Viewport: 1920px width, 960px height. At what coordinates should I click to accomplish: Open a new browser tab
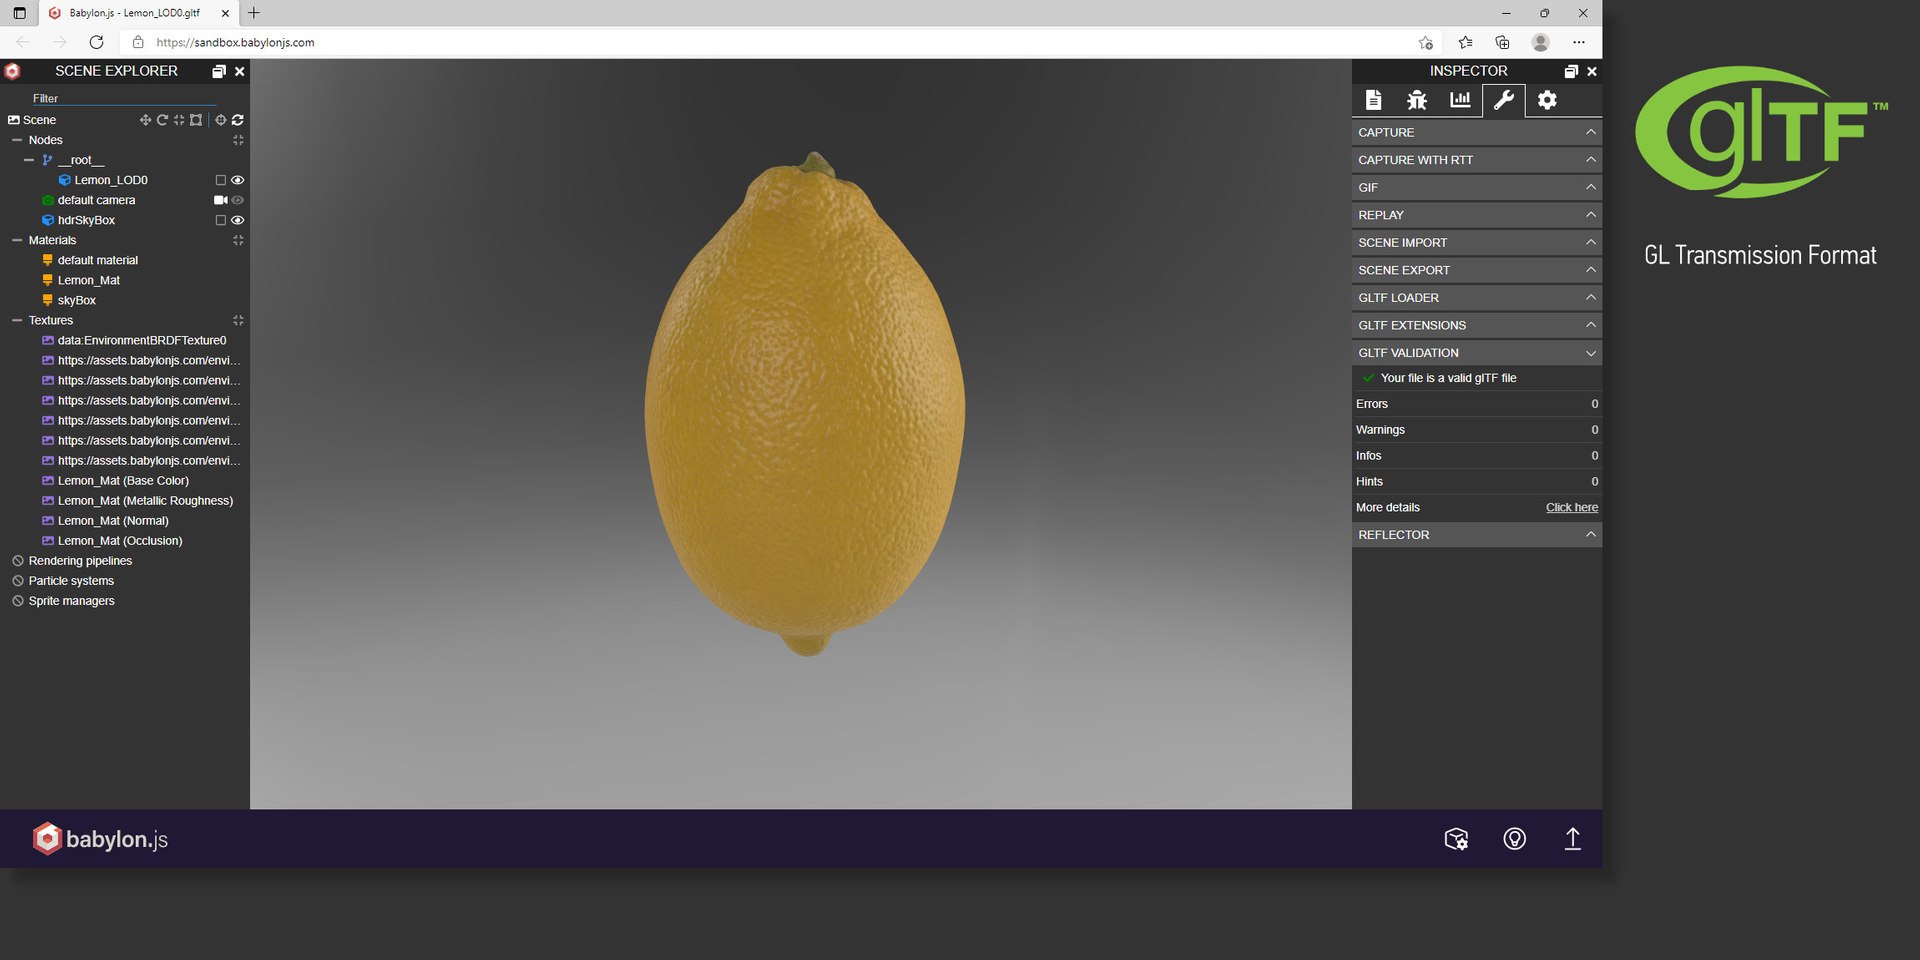254,13
